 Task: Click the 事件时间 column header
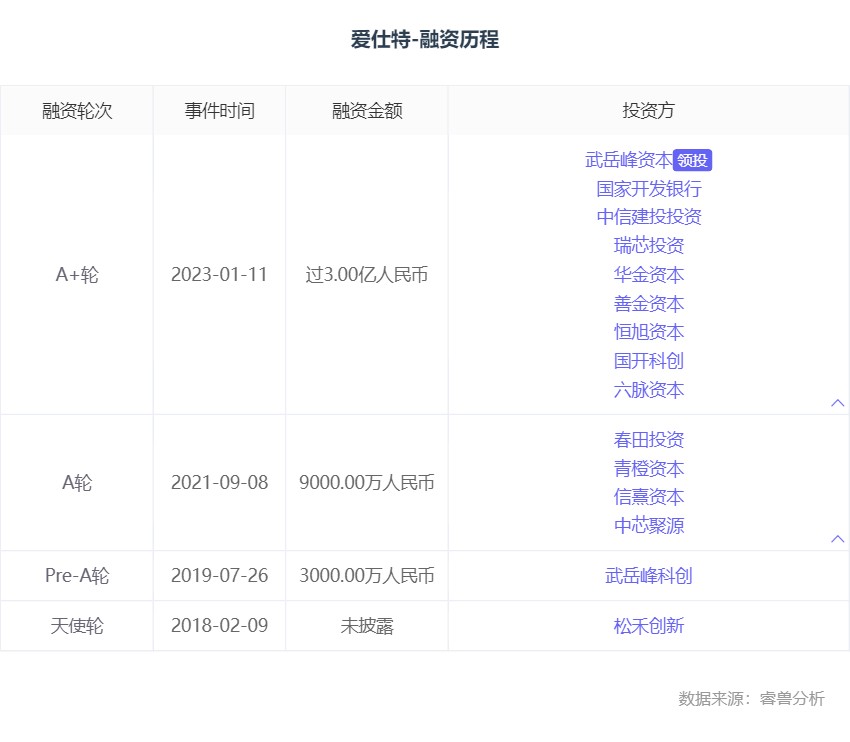click(x=219, y=111)
